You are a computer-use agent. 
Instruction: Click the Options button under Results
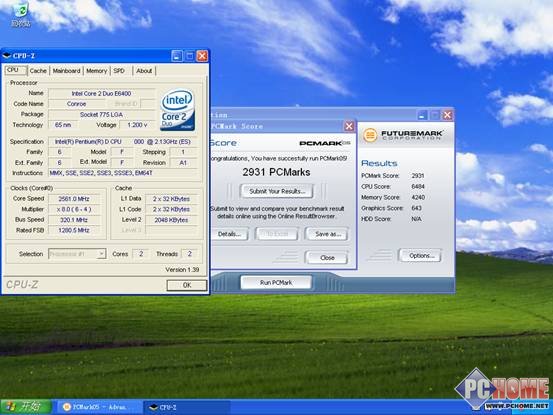click(x=421, y=255)
